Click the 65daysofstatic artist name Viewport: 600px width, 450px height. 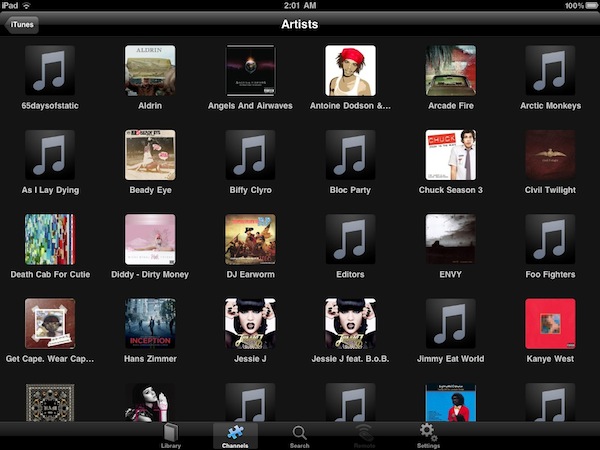(50, 106)
